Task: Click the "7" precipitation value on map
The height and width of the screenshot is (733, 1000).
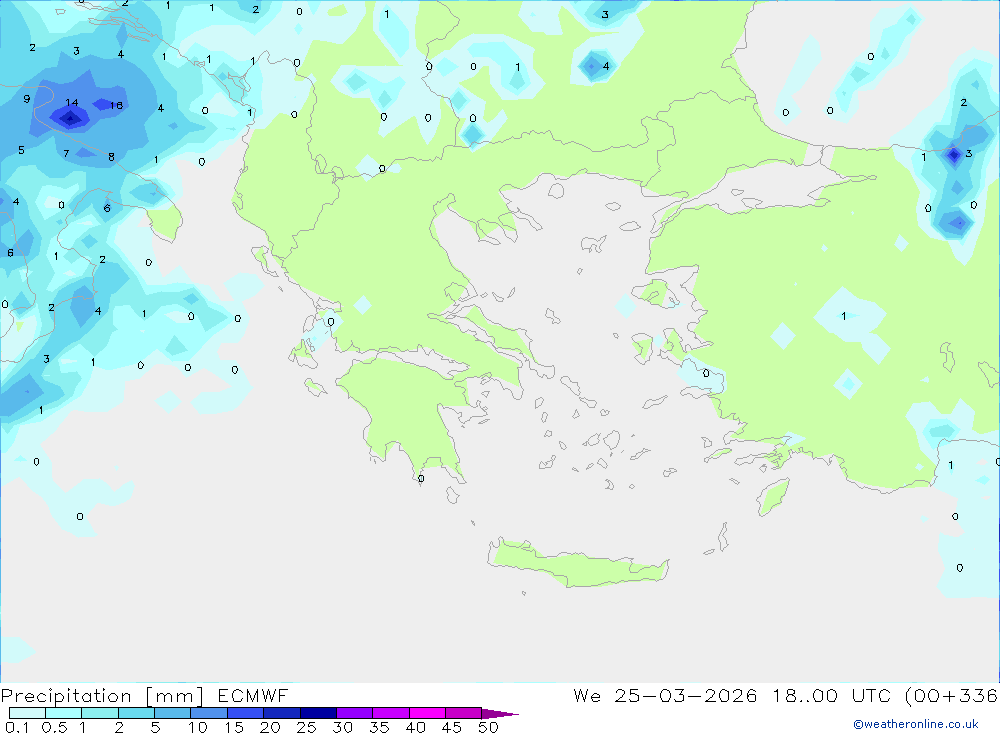Action: tap(66, 154)
